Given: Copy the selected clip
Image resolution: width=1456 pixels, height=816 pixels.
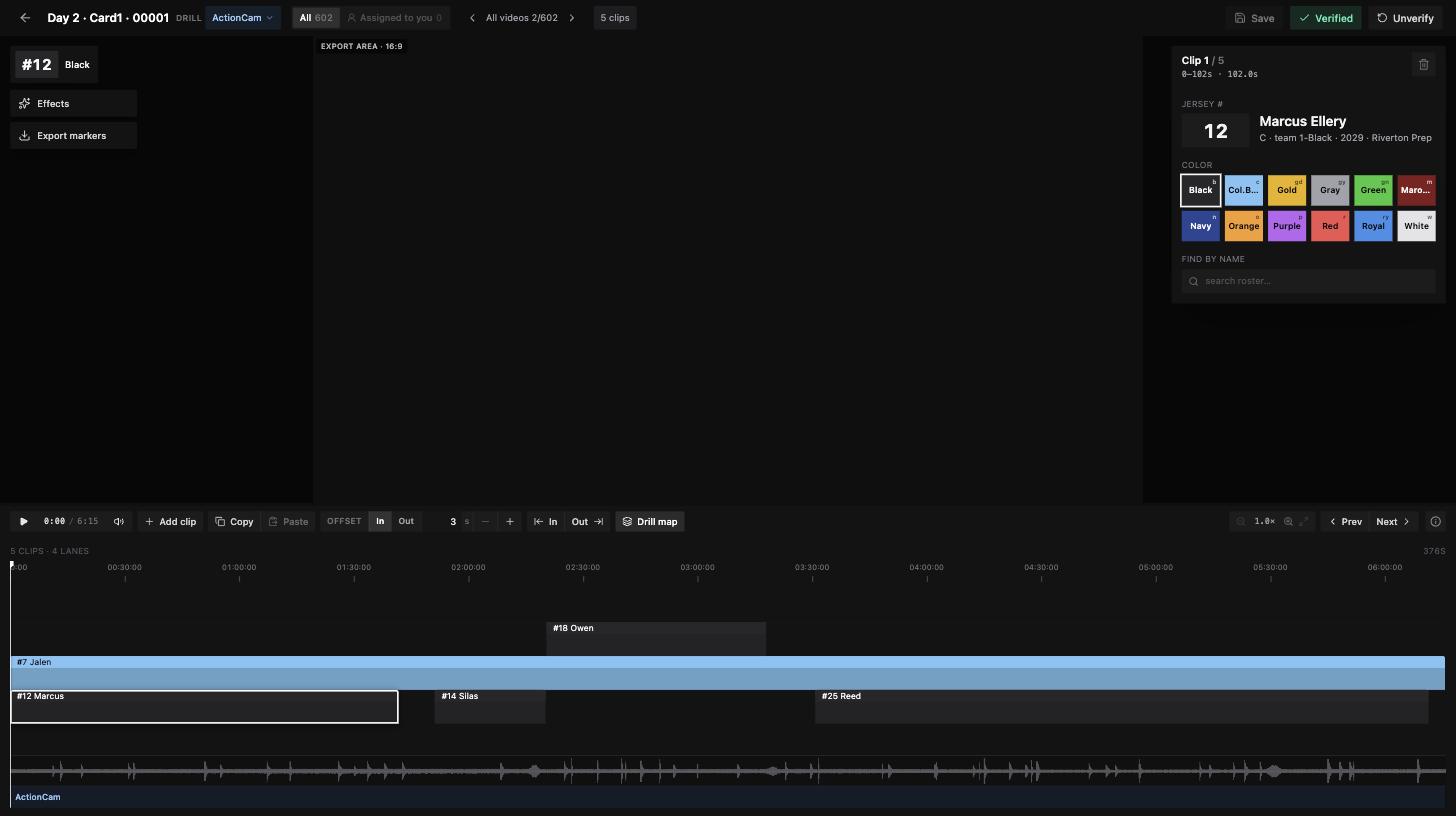Looking at the screenshot, I should coord(234,521).
